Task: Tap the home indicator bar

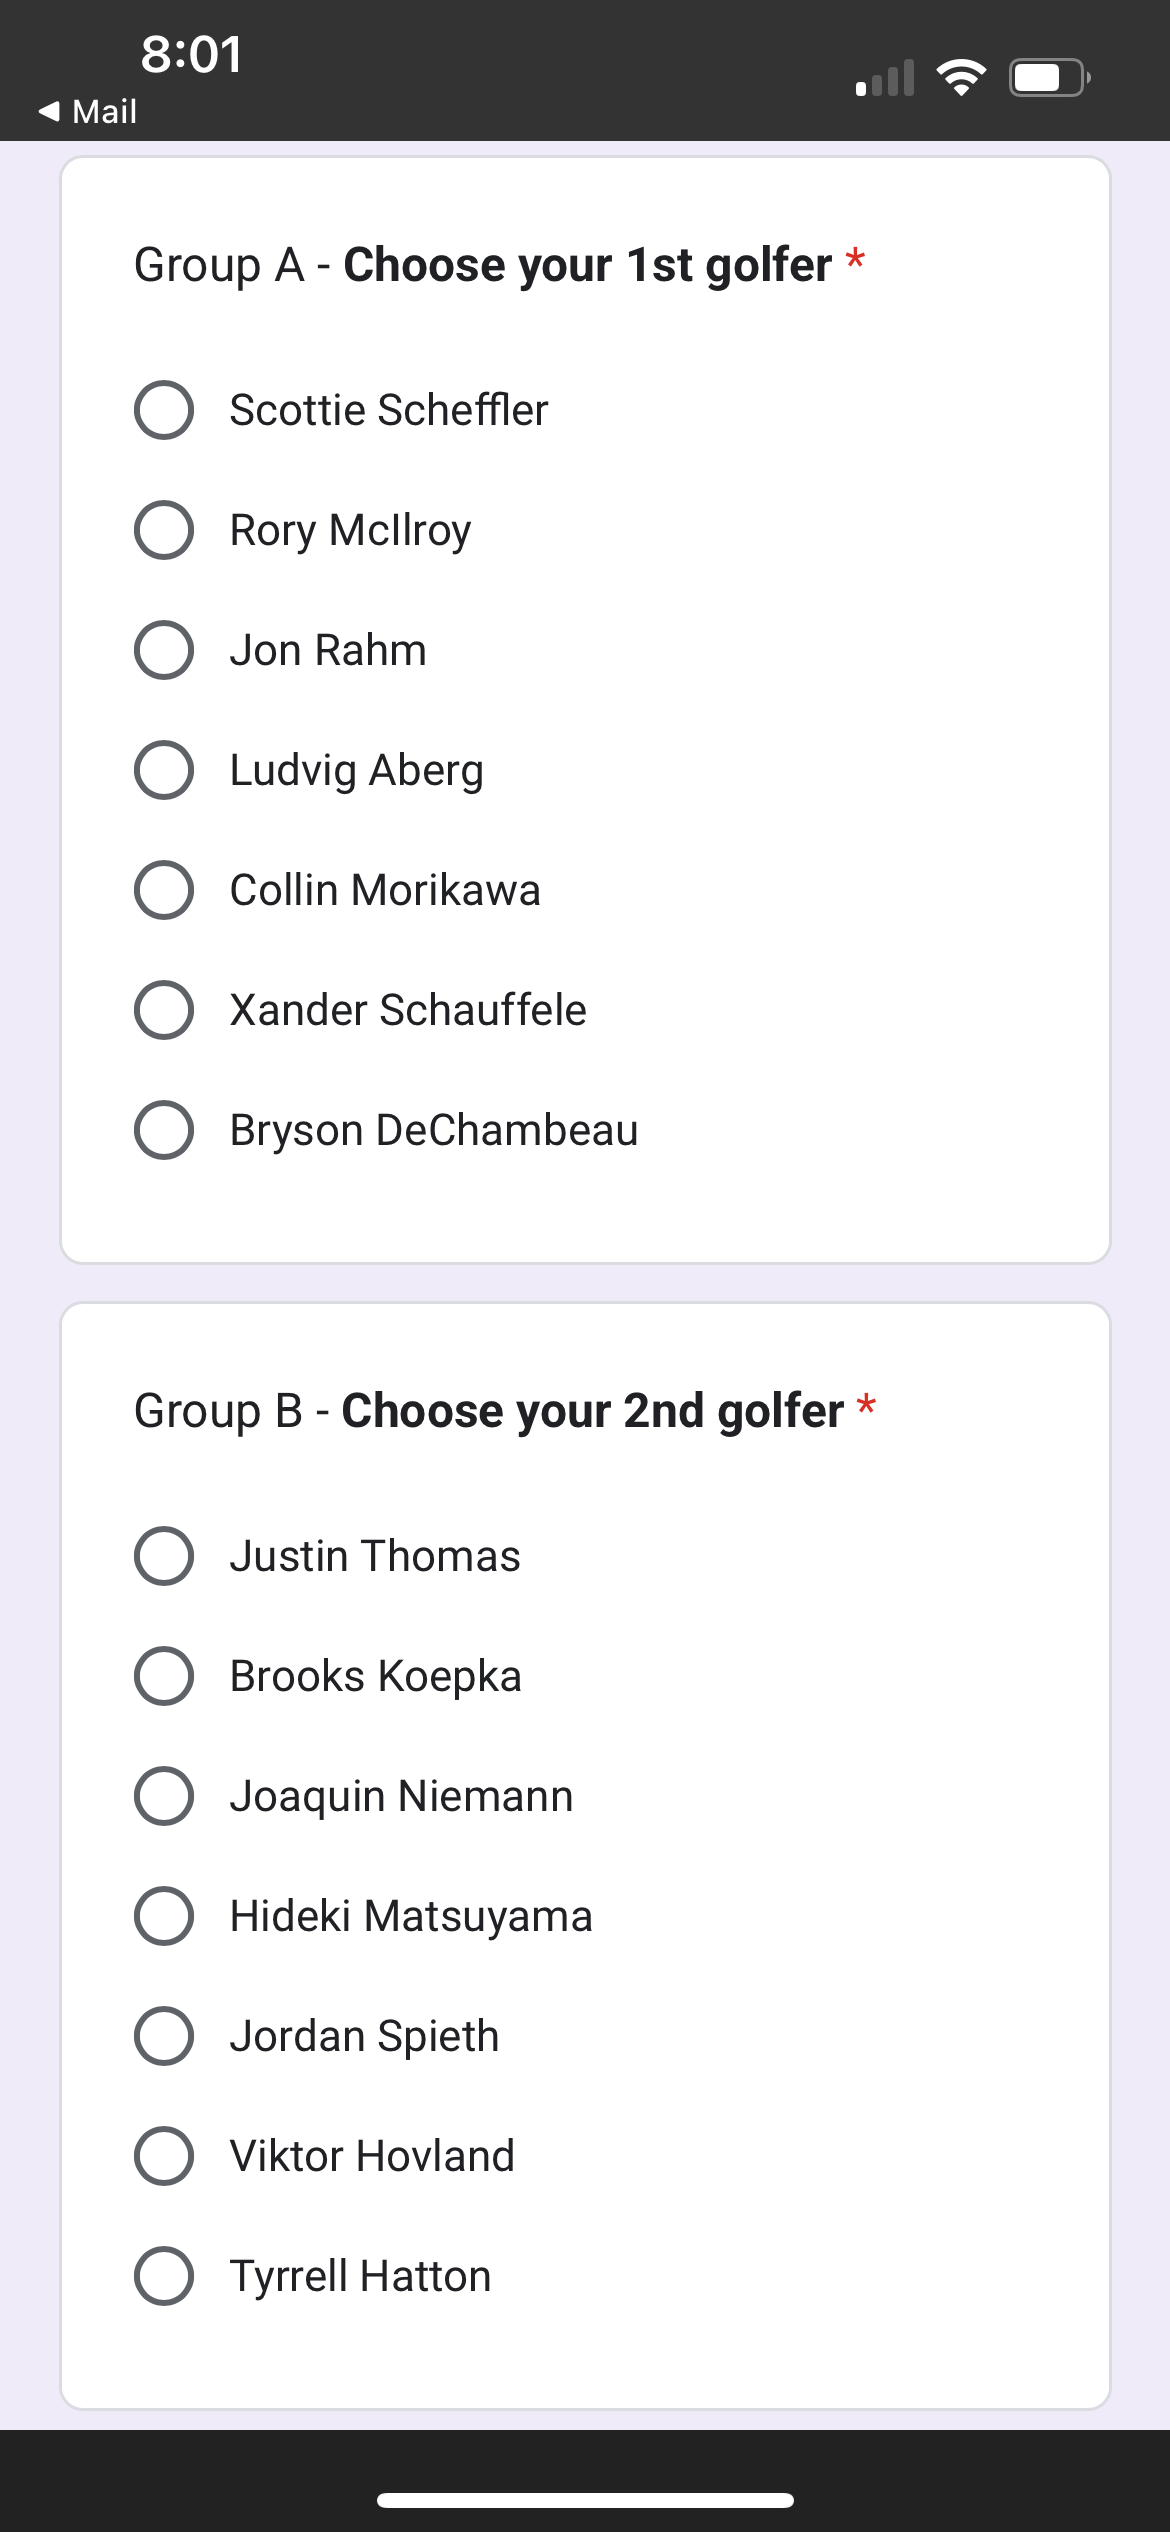Action: point(585,2500)
